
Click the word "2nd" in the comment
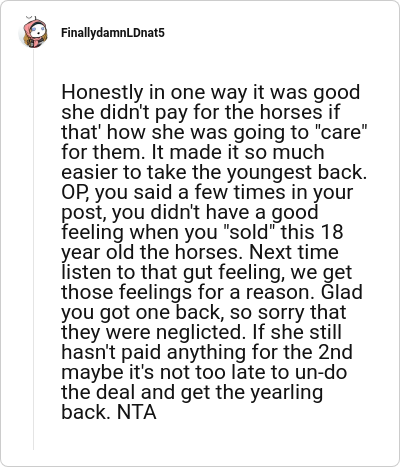[335, 352]
